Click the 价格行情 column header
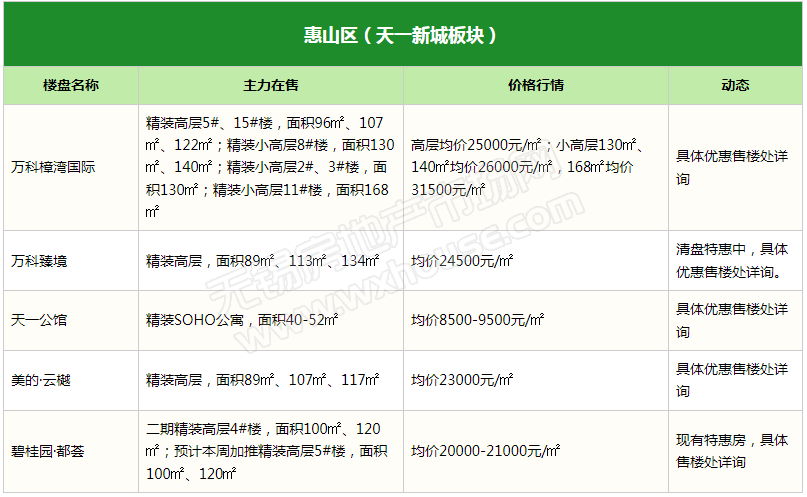807x497 pixels. click(536, 86)
